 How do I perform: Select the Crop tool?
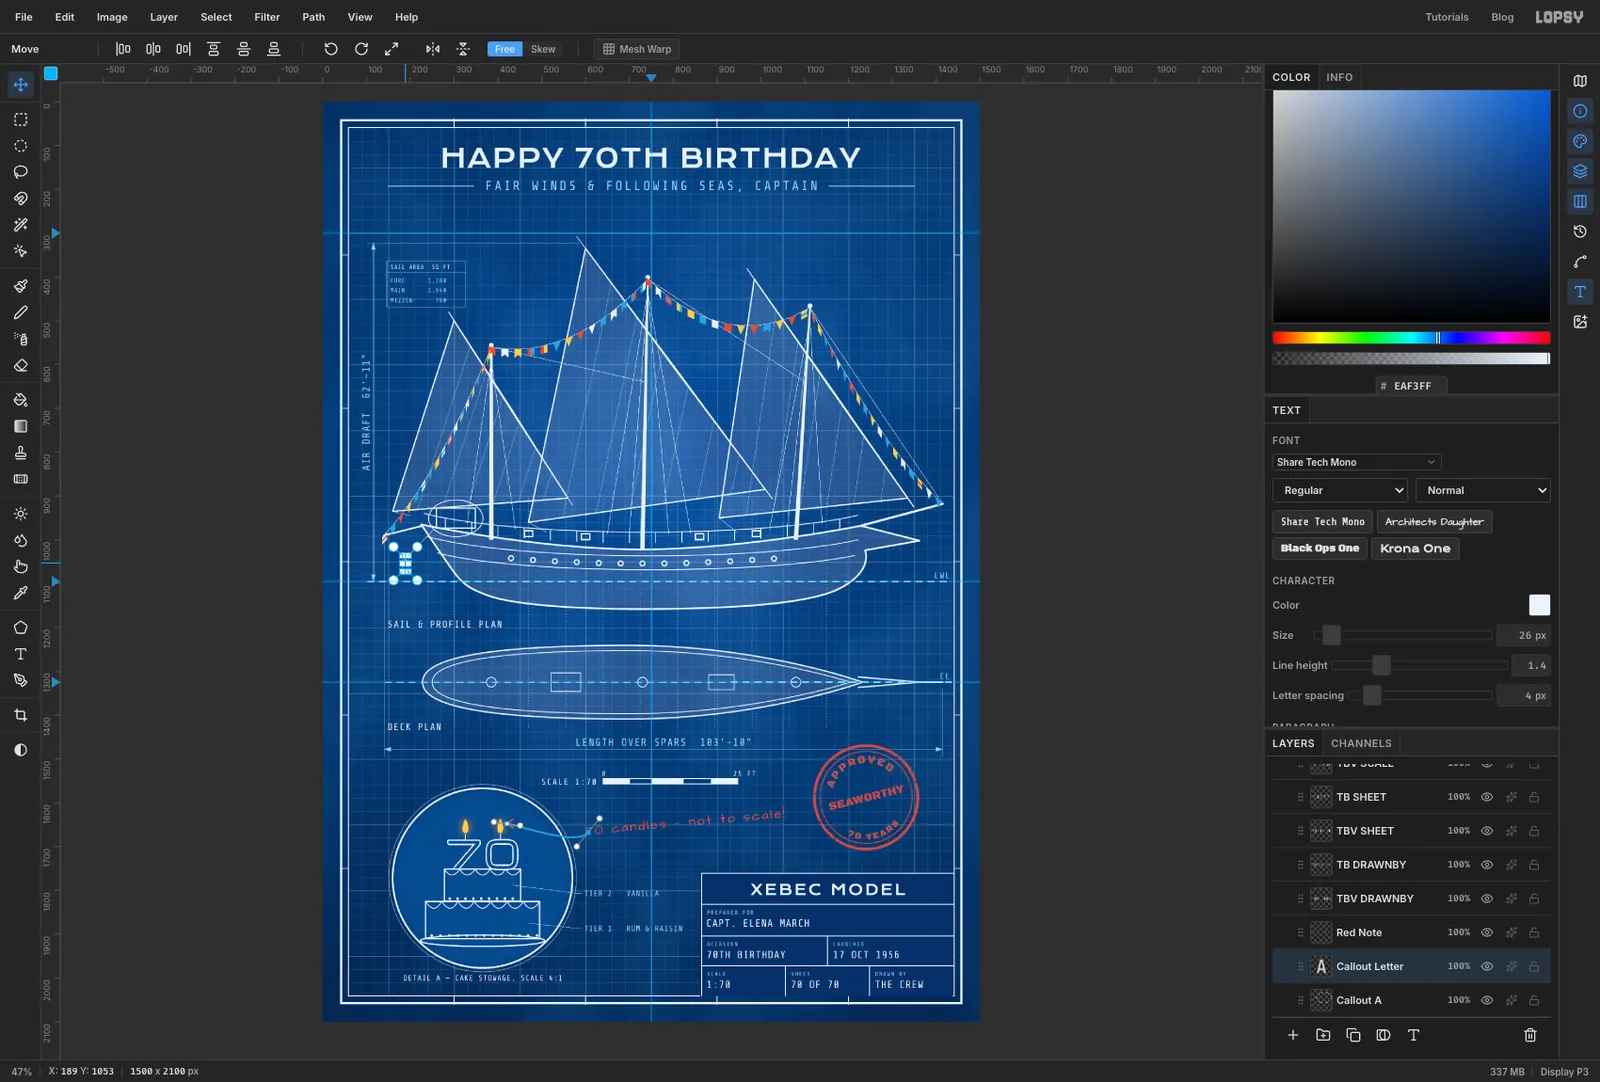tap(20, 715)
